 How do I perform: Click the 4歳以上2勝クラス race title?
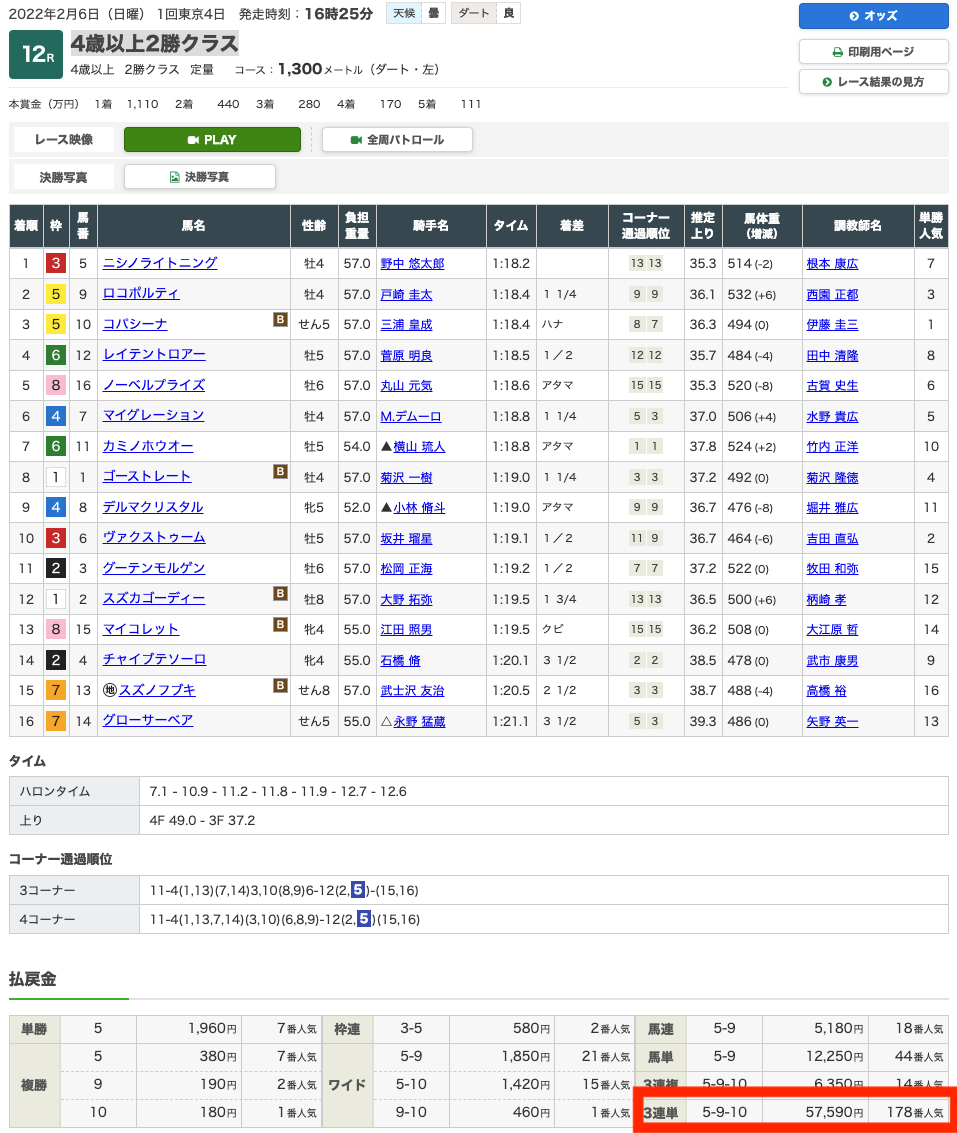pos(155,44)
